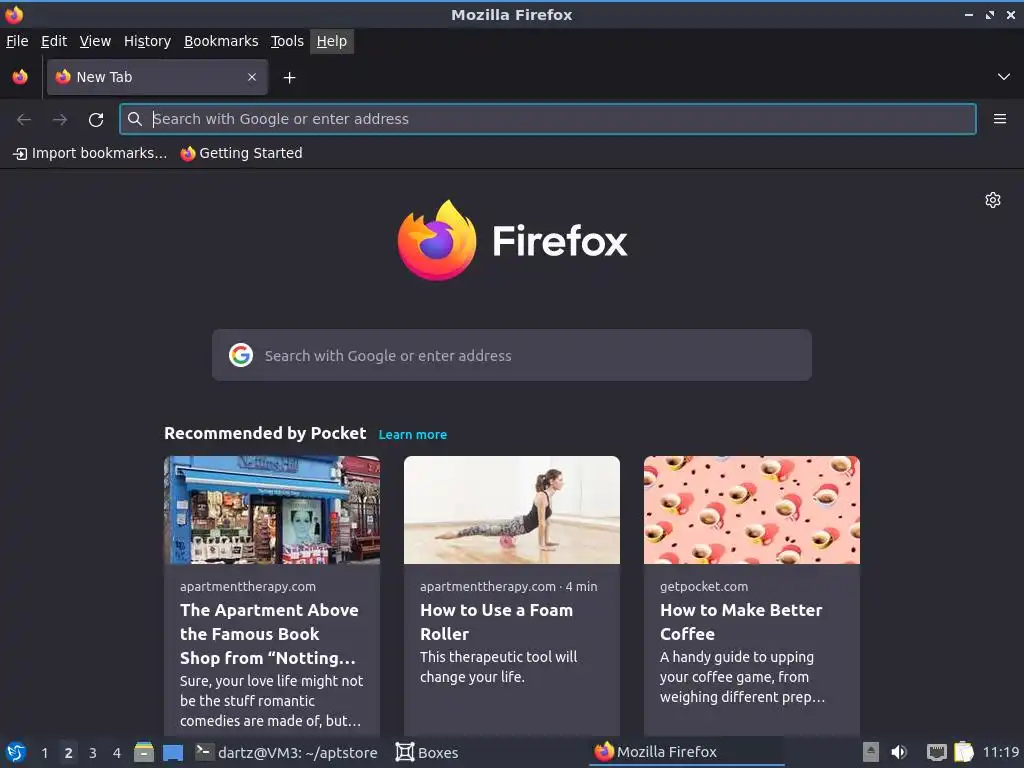This screenshot has height=768, width=1024.
Task: Open a new tab with the plus button
Action: coord(289,78)
